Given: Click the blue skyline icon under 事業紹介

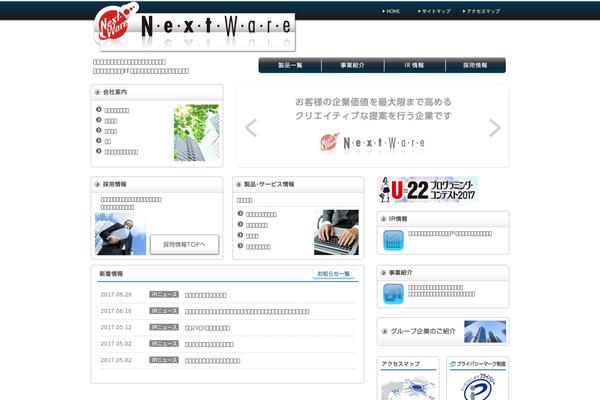Looking at the screenshot, I should pyautogui.click(x=393, y=294).
